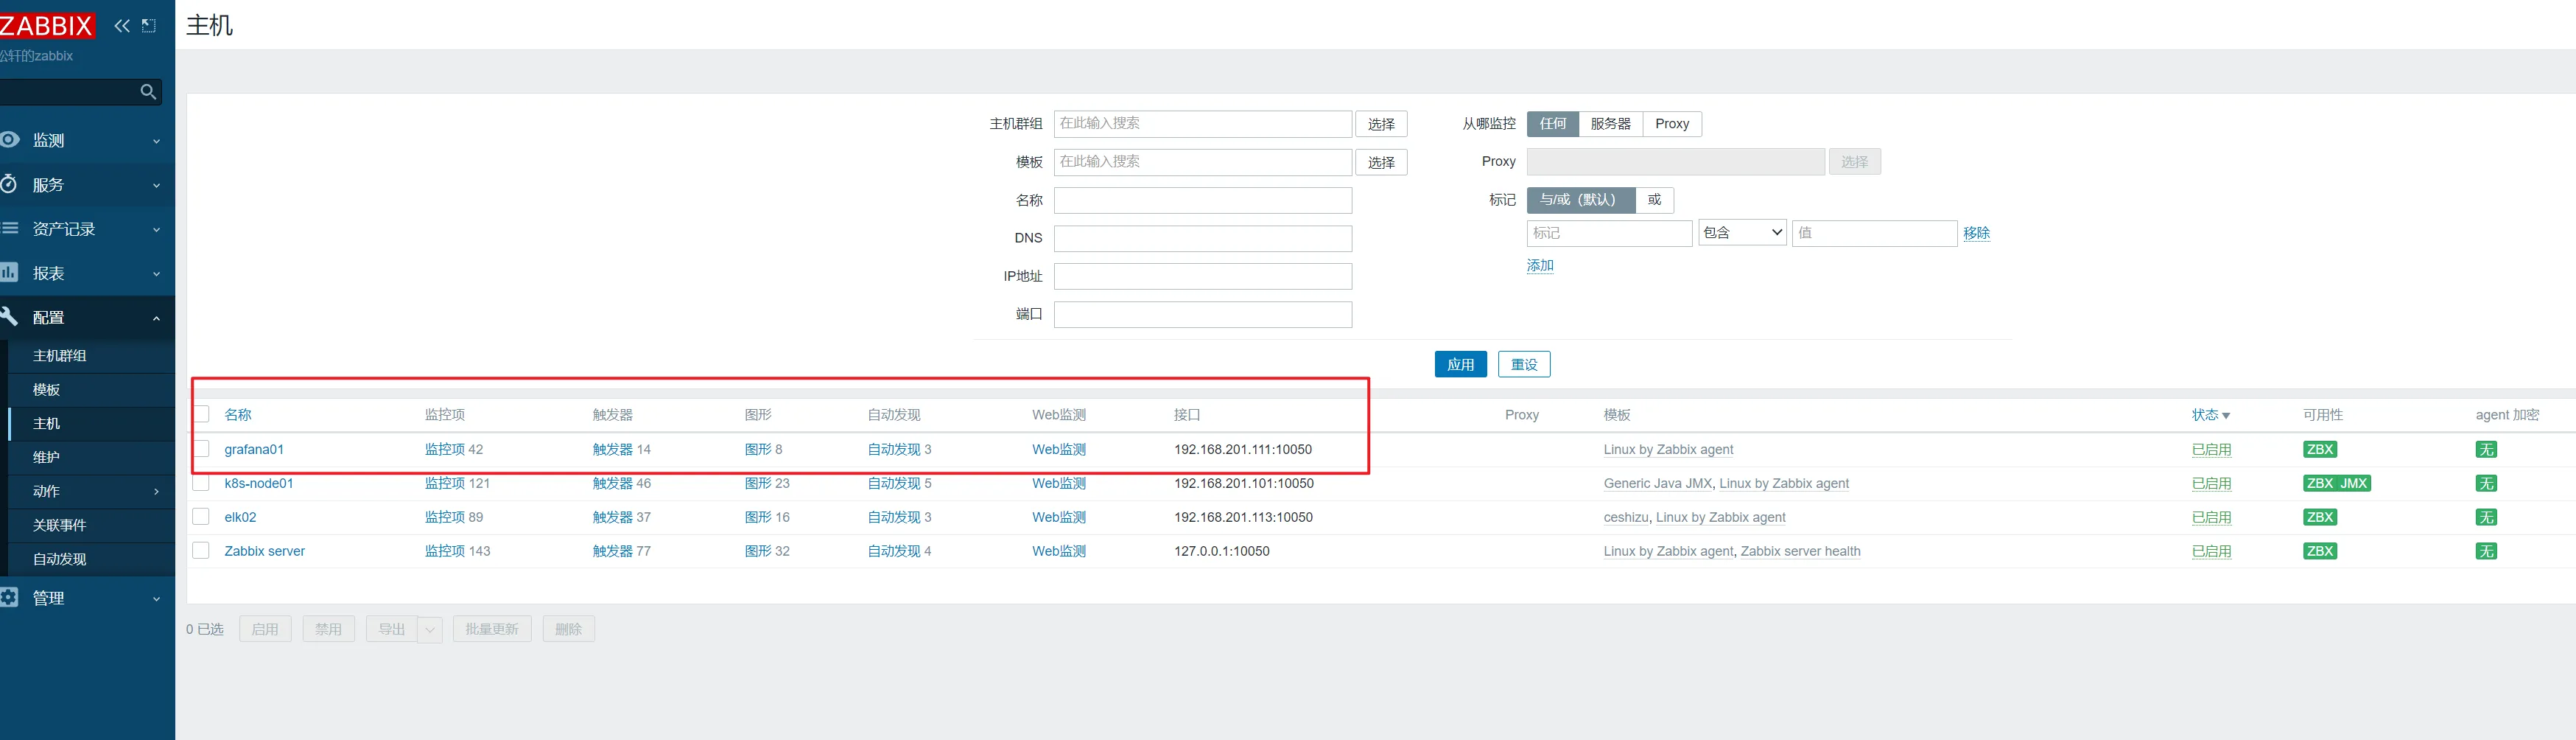This screenshot has width=2576, height=740.
Task: Collapse the sidebar with double-arrow icon
Action: tap(122, 26)
